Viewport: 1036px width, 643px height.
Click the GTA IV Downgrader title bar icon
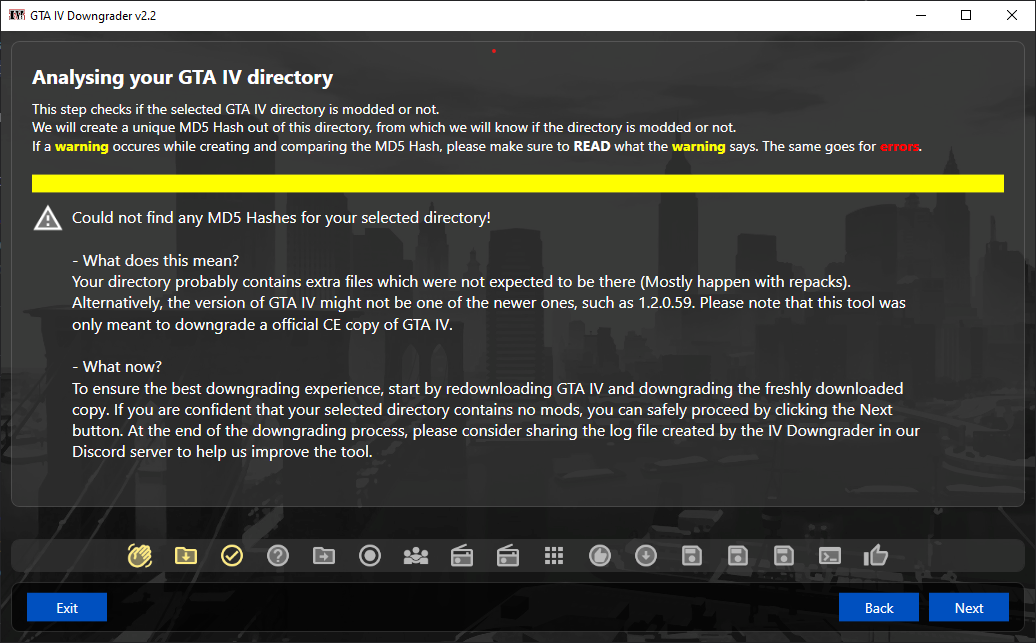coord(17,15)
